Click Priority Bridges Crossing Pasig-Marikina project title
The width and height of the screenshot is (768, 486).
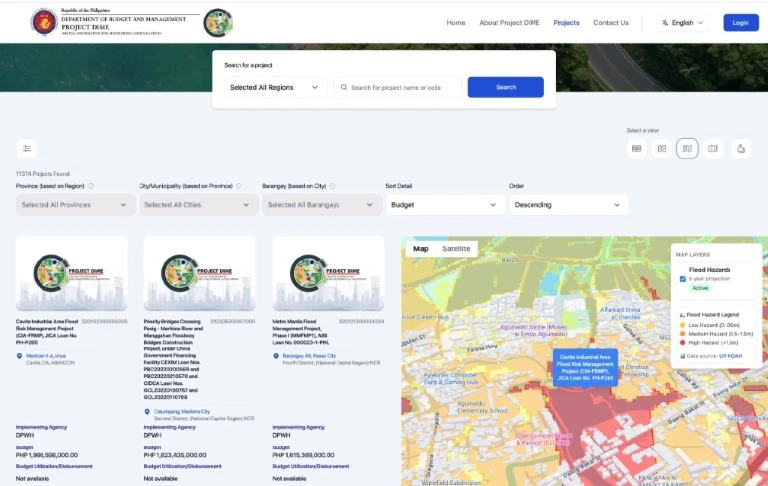(x=171, y=359)
